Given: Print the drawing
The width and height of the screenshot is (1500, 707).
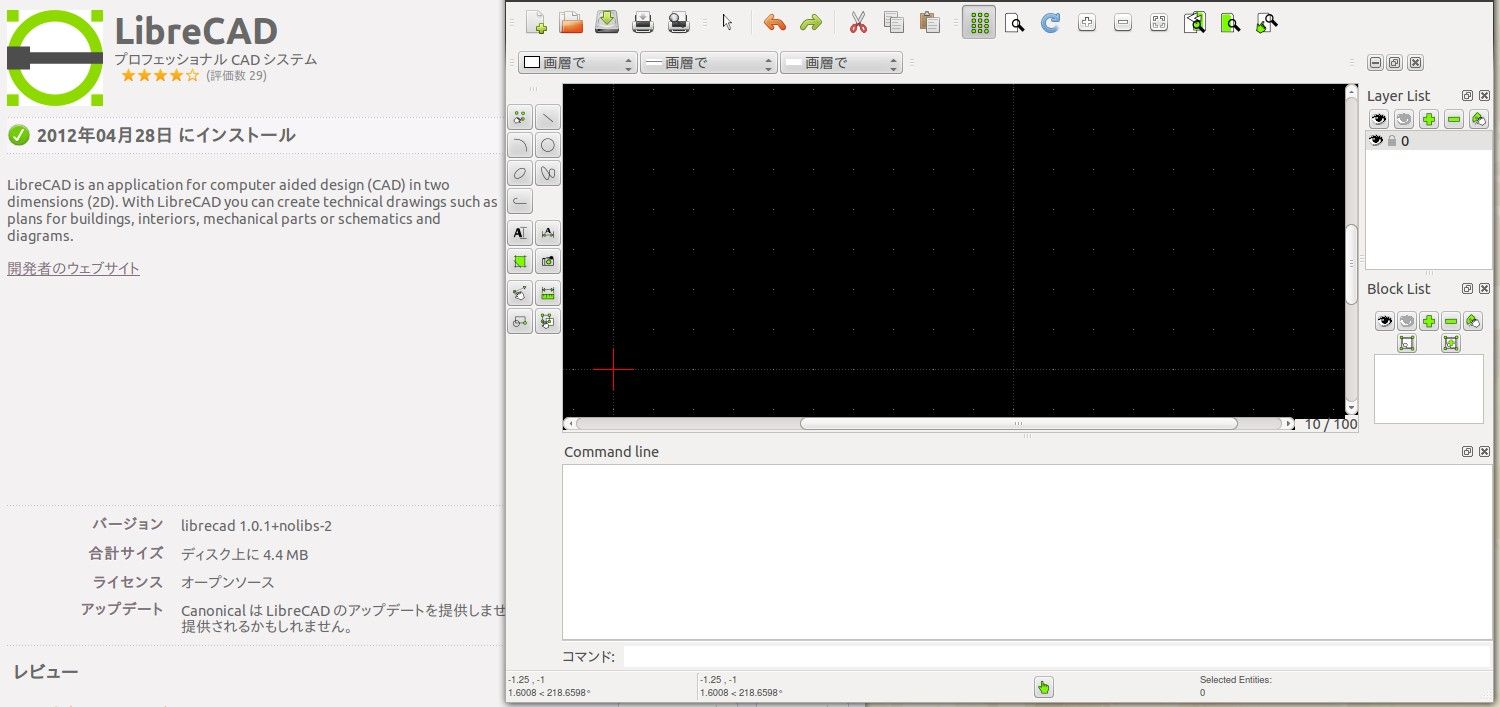Looking at the screenshot, I should pos(643,22).
